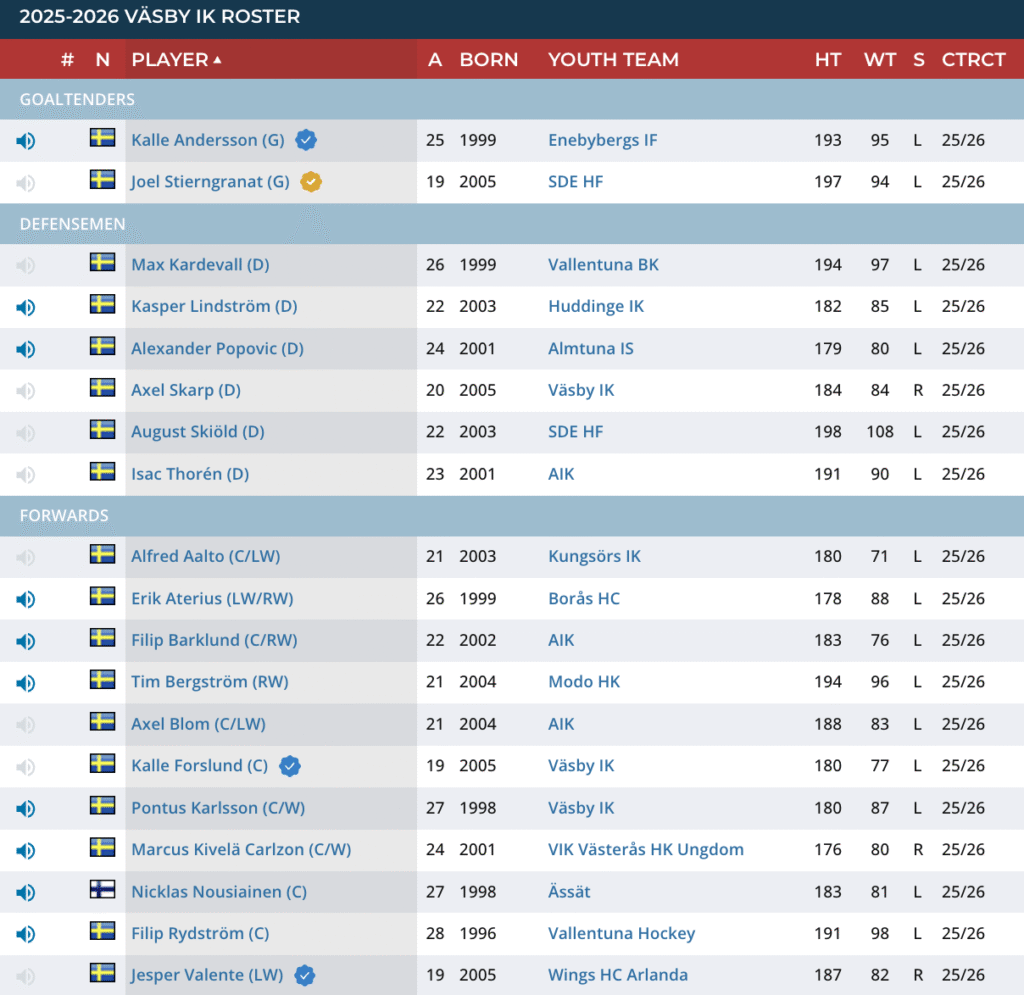1024x995 pixels.
Task: Click speaker icon for Pontus Karlsson
Action: pyautogui.click(x=25, y=809)
